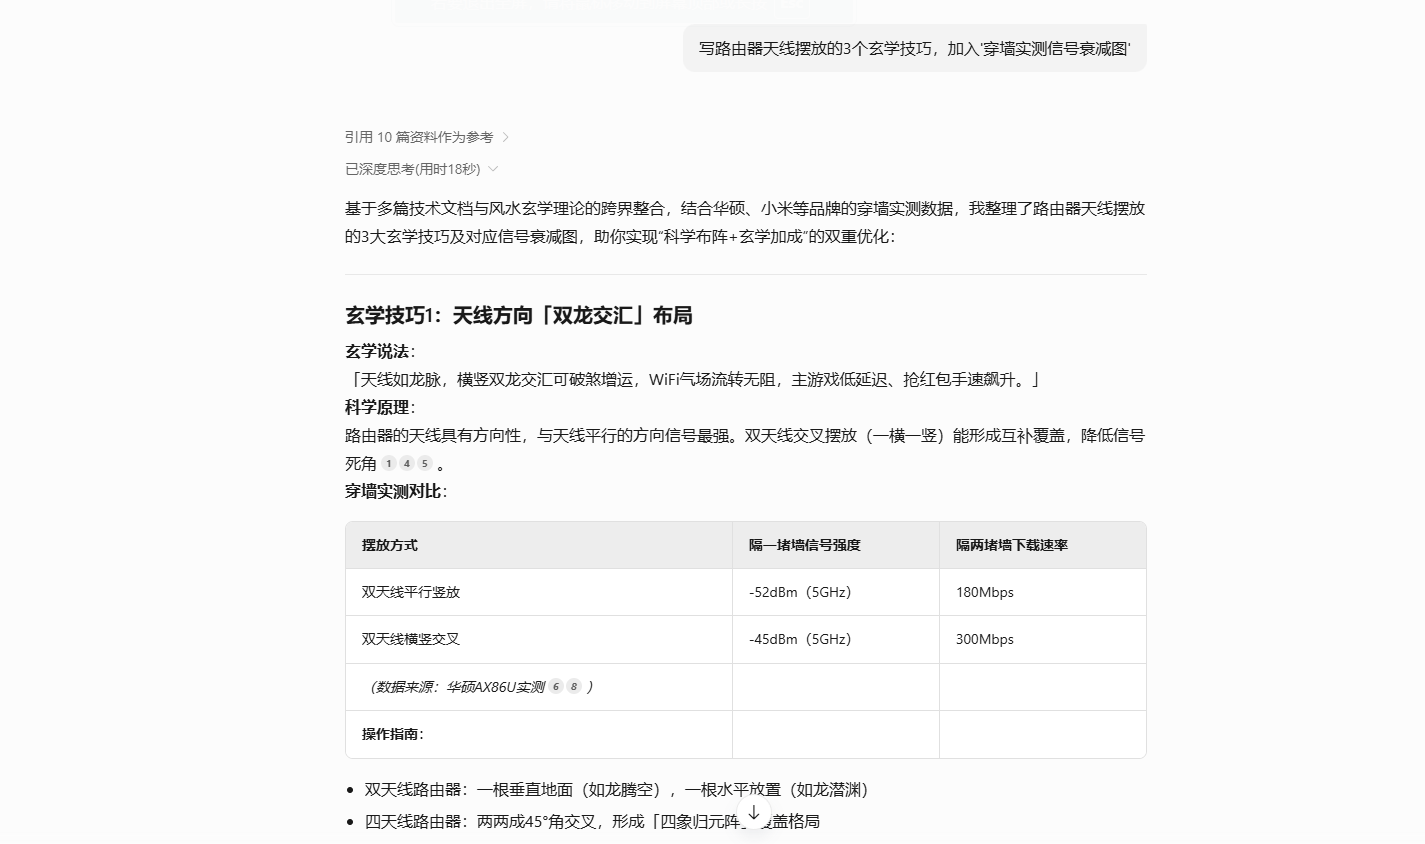1425x844 pixels.
Task: Open citation badge 4 after 死角
Action: [x=407, y=464]
